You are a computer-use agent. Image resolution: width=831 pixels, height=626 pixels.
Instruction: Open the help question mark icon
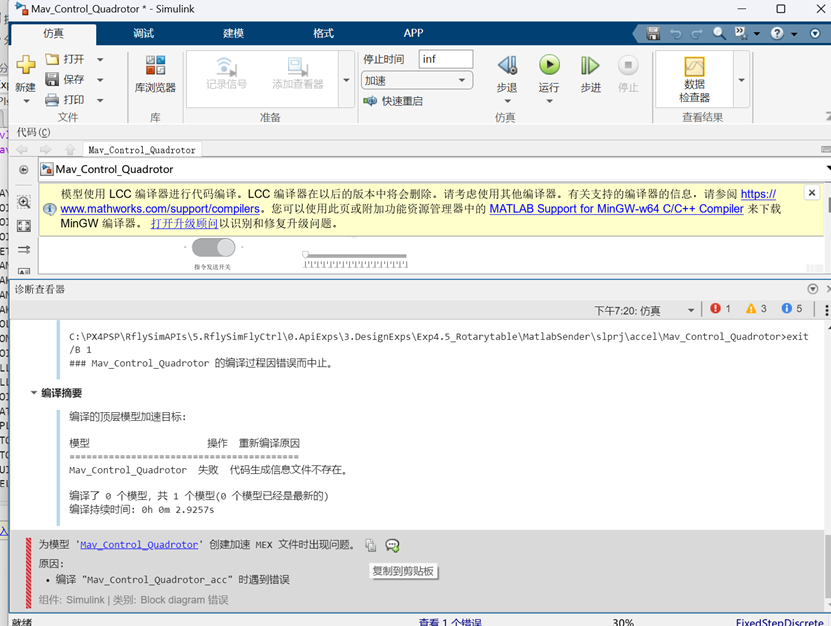(777, 33)
